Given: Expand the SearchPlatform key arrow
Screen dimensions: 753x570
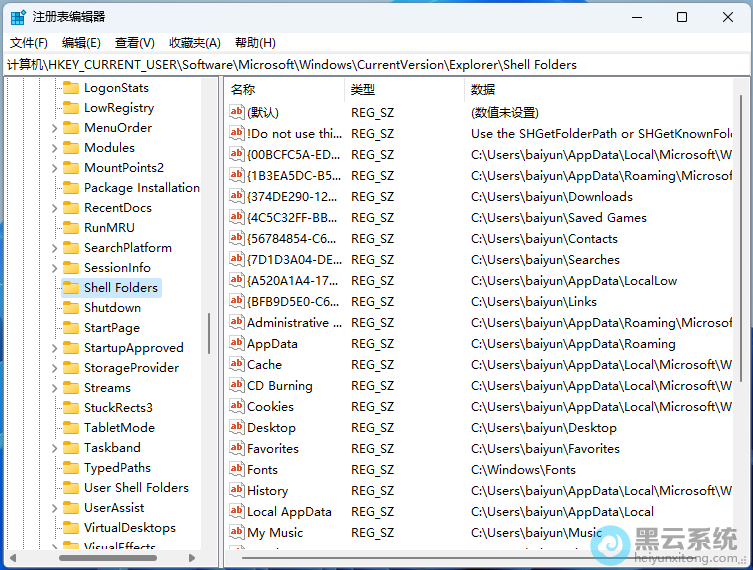Looking at the screenshot, I should pos(55,248).
